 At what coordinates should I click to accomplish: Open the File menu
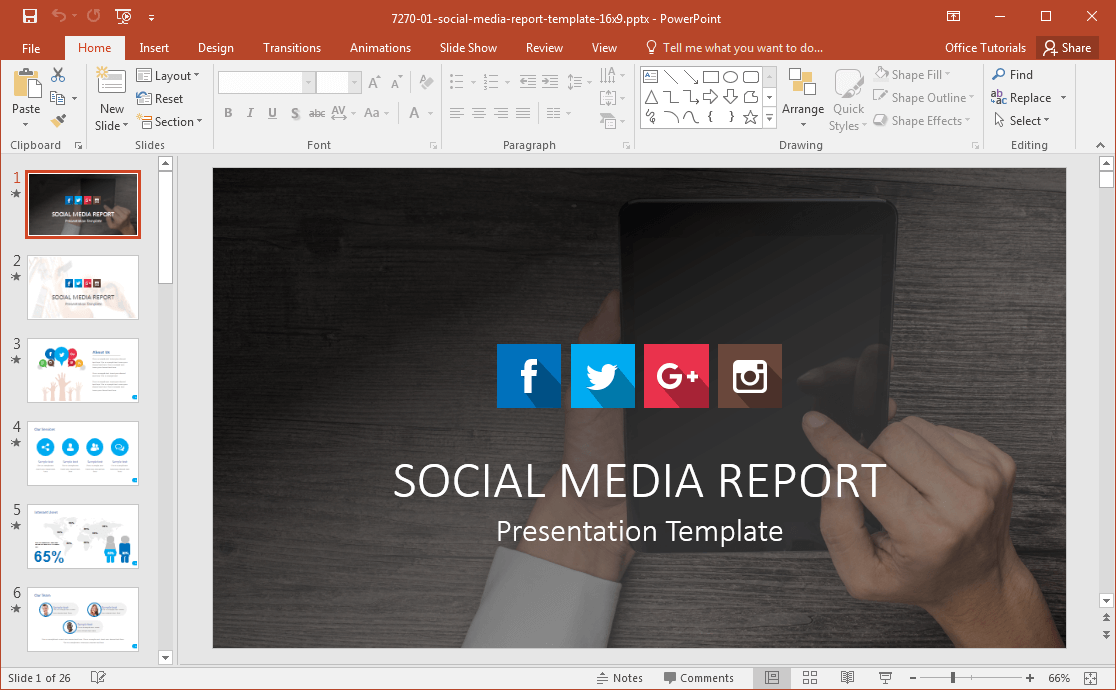point(31,48)
